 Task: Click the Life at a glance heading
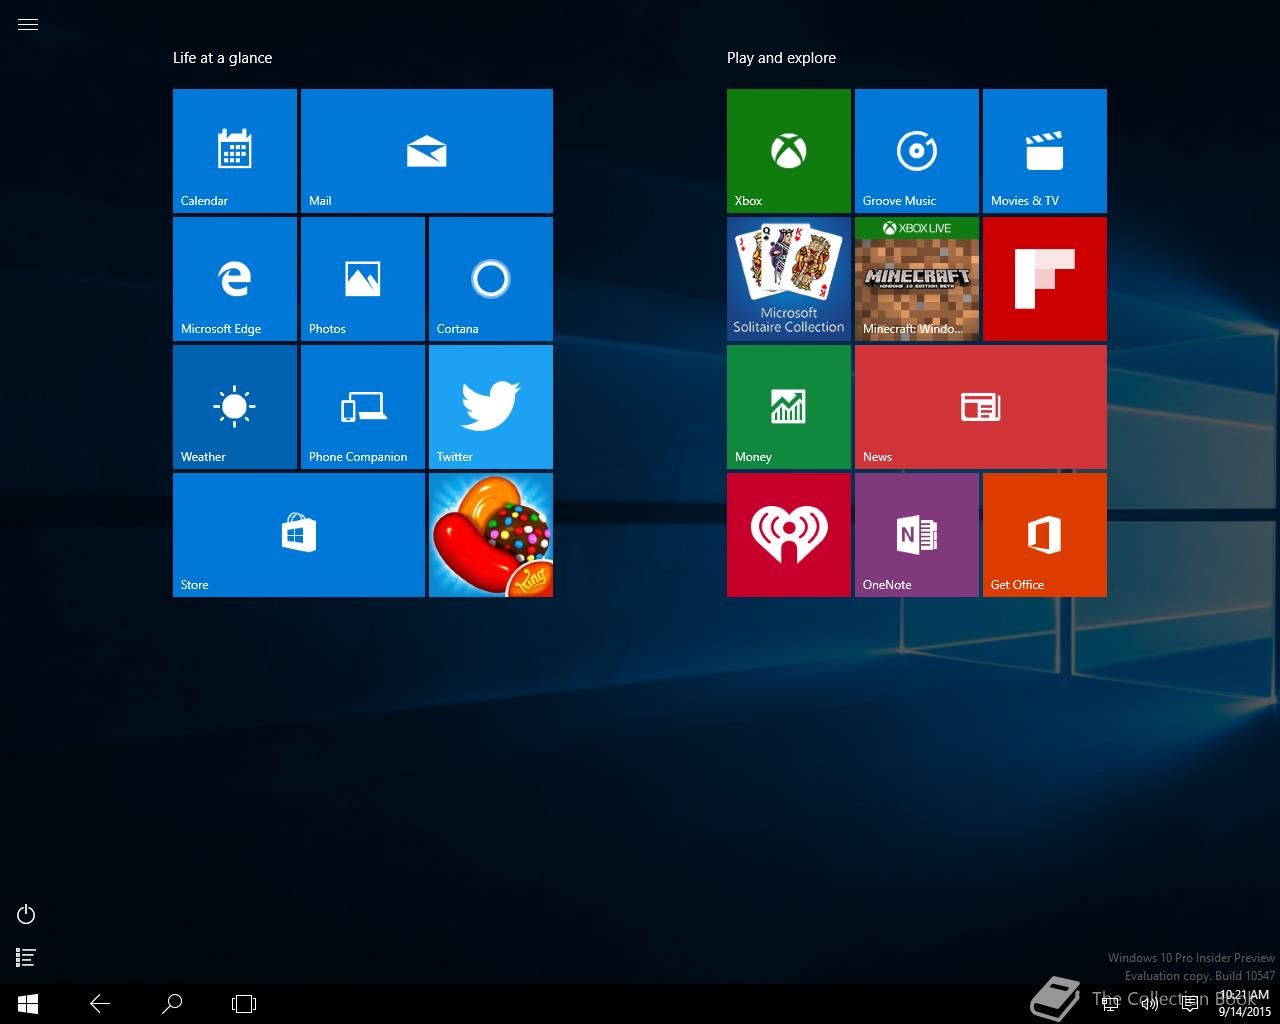coord(222,58)
